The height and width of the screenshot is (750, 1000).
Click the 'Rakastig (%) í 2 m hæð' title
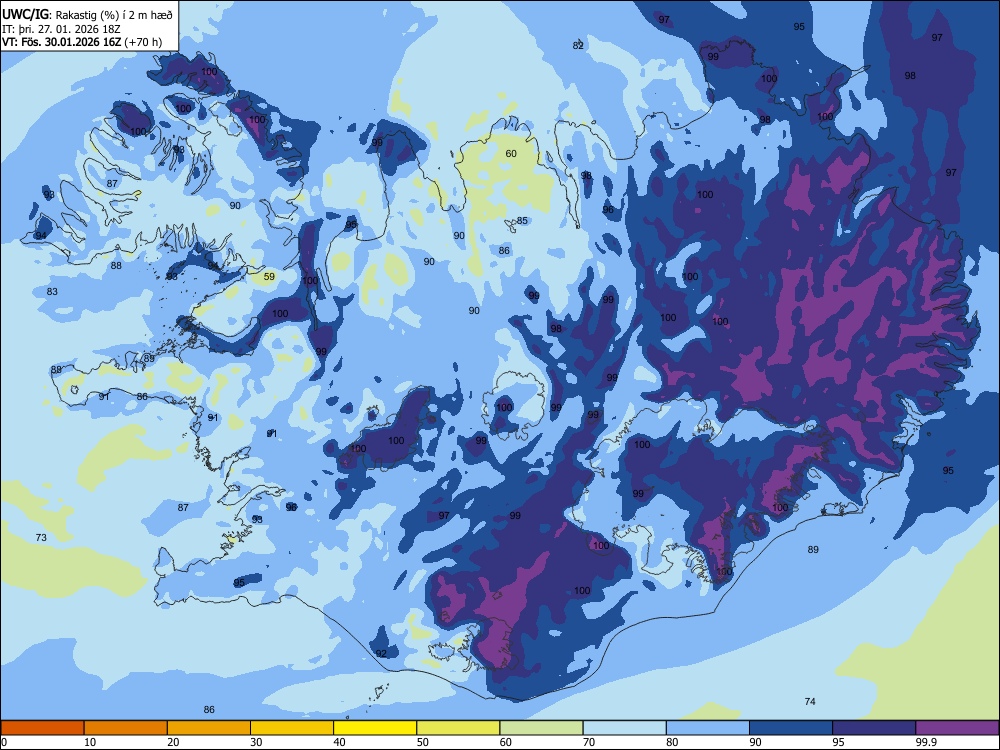click(x=114, y=15)
